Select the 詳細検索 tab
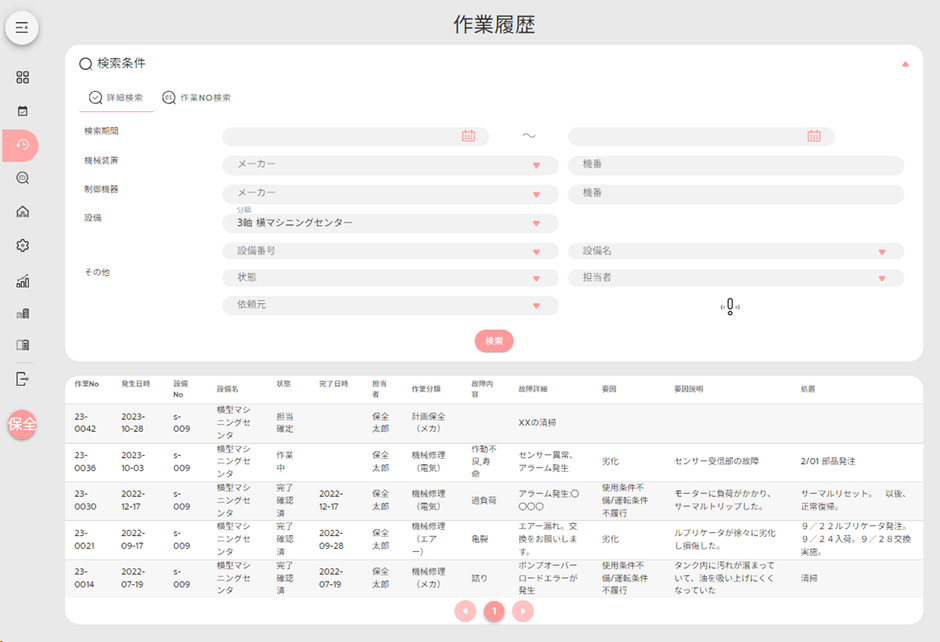 point(116,98)
